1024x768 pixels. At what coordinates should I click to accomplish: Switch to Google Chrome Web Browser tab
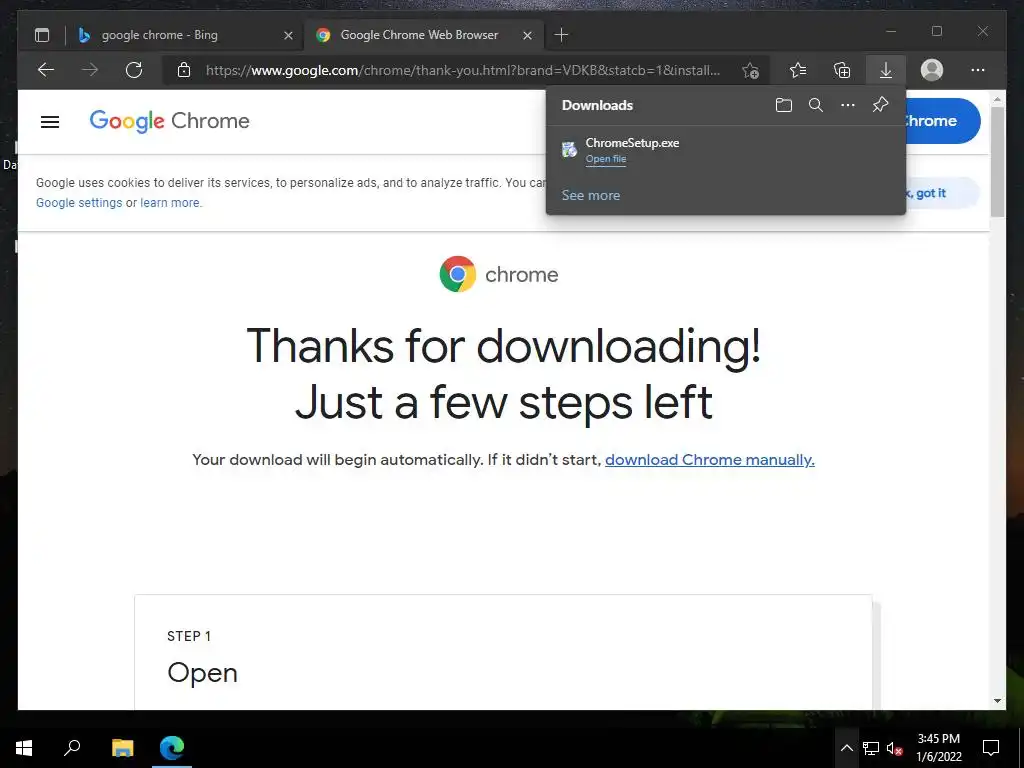click(423, 35)
